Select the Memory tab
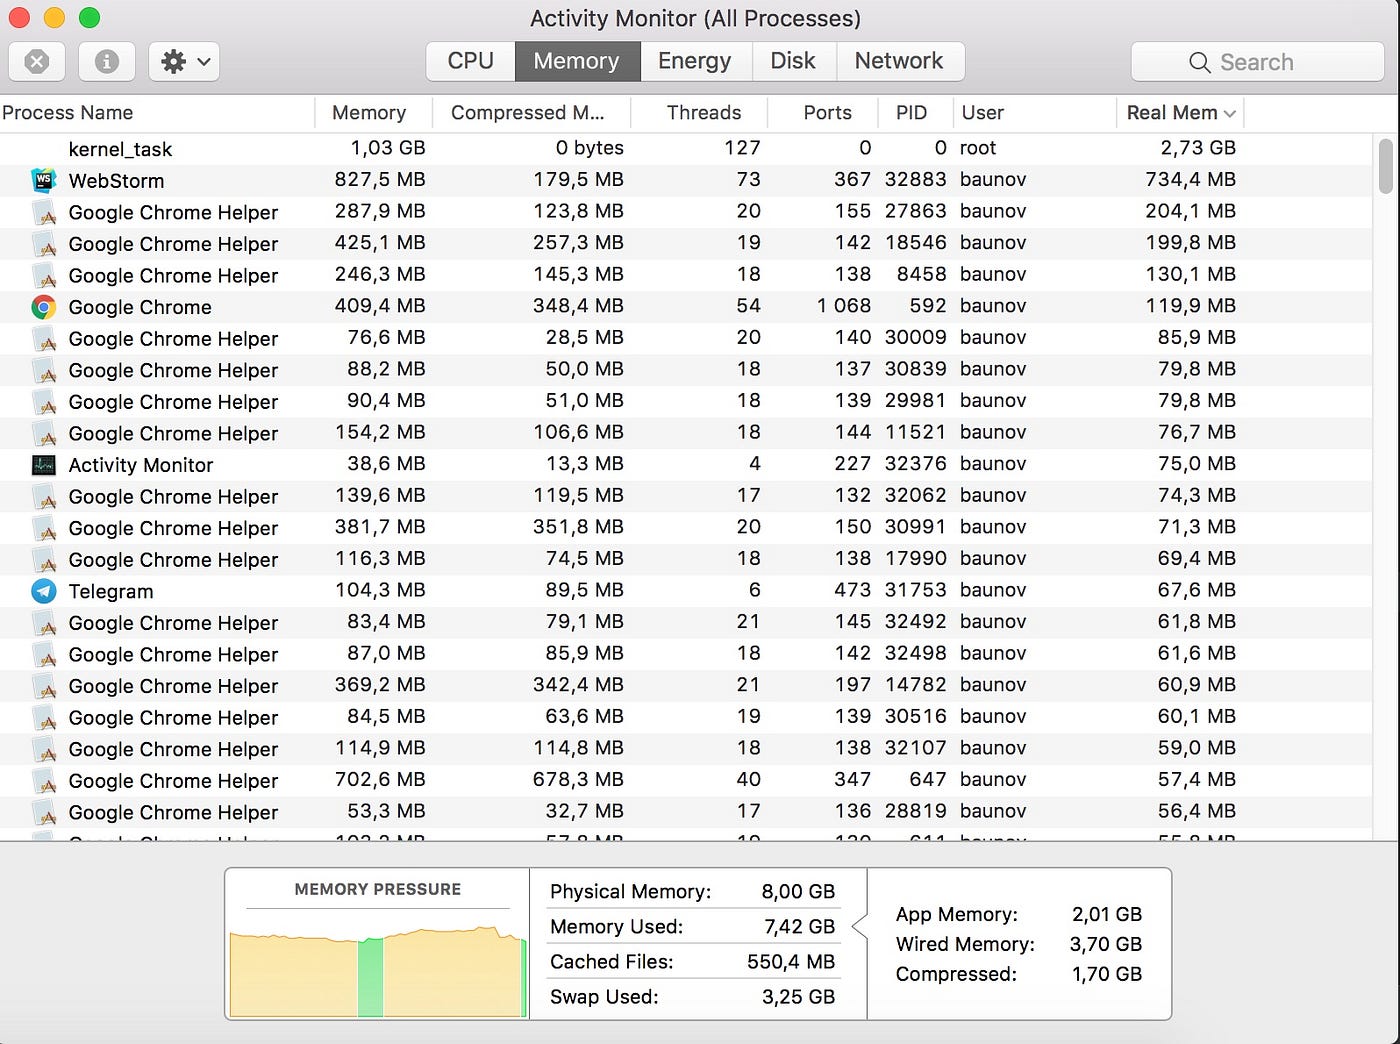The image size is (1400, 1044). pos(577,61)
